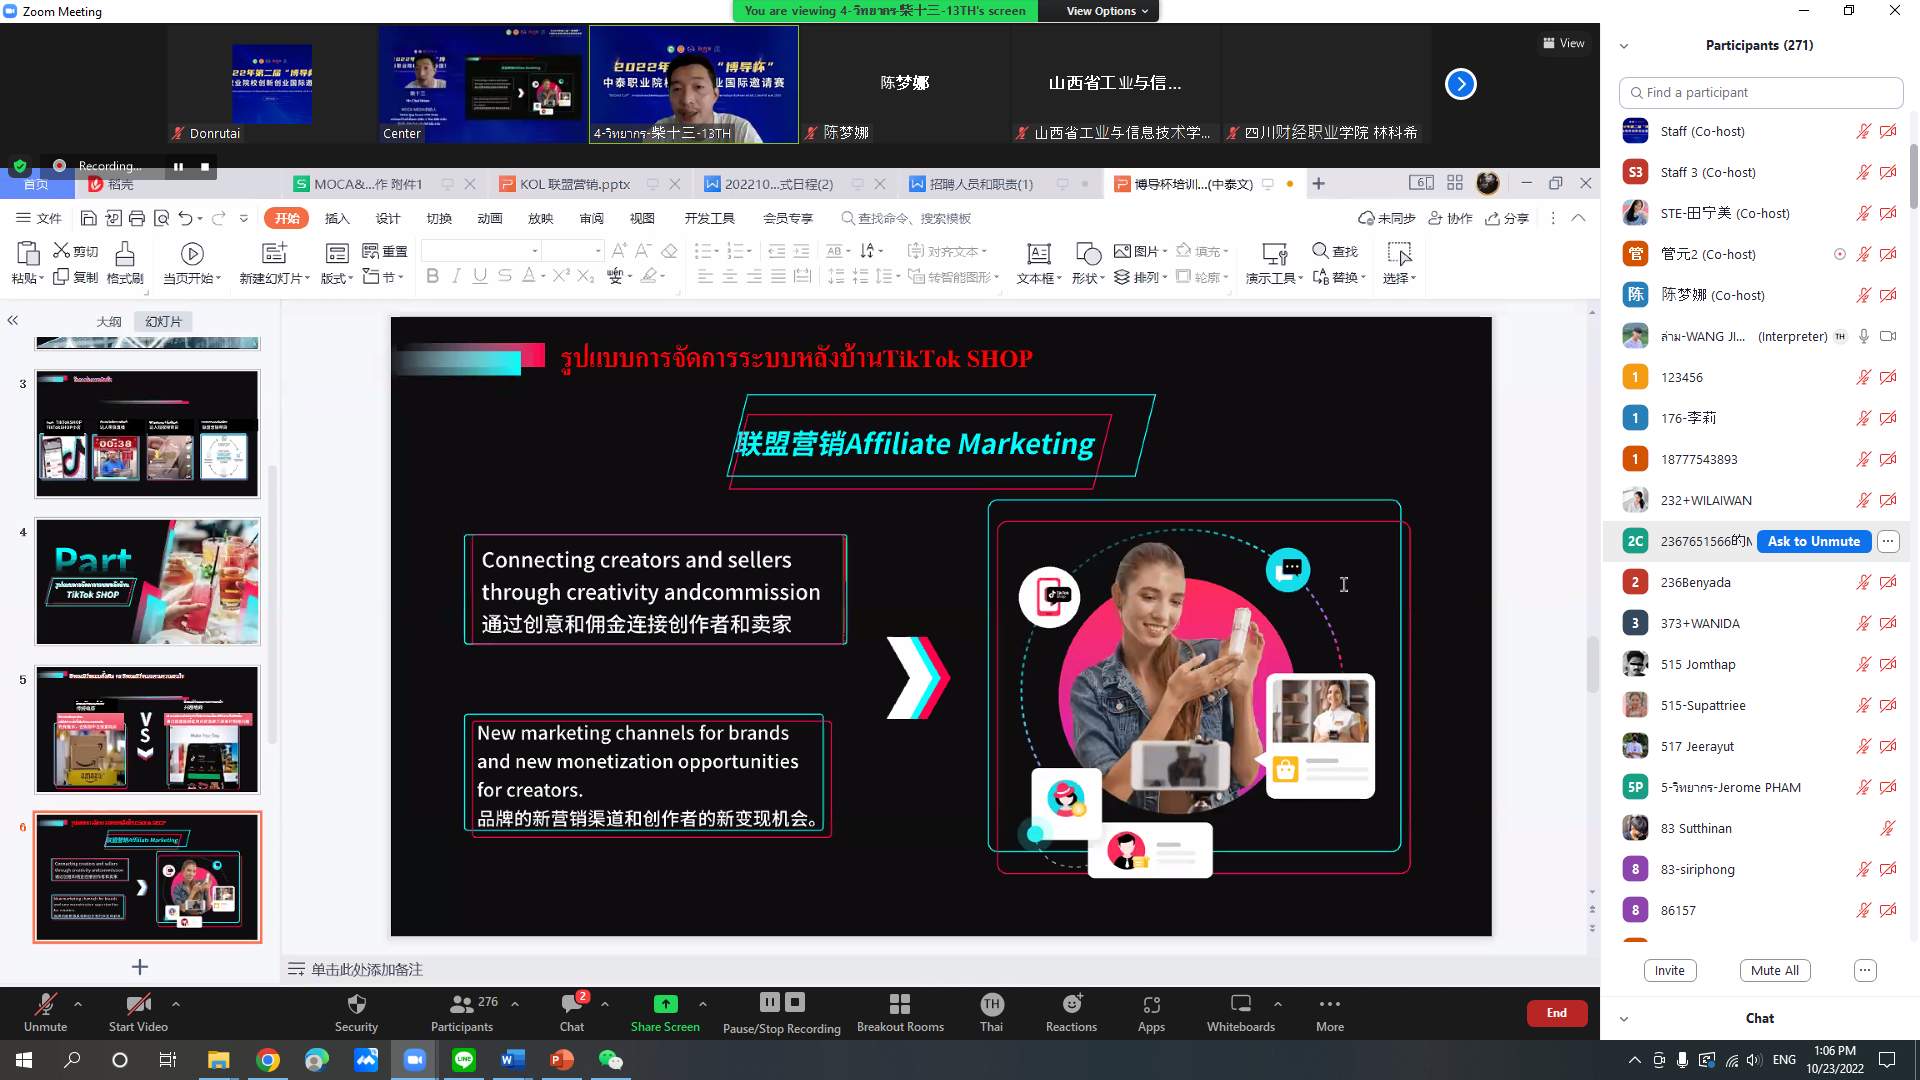This screenshot has width=1920, height=1080.
Task: Open the Reactions smiley icon
Action: point(1071,1004)
